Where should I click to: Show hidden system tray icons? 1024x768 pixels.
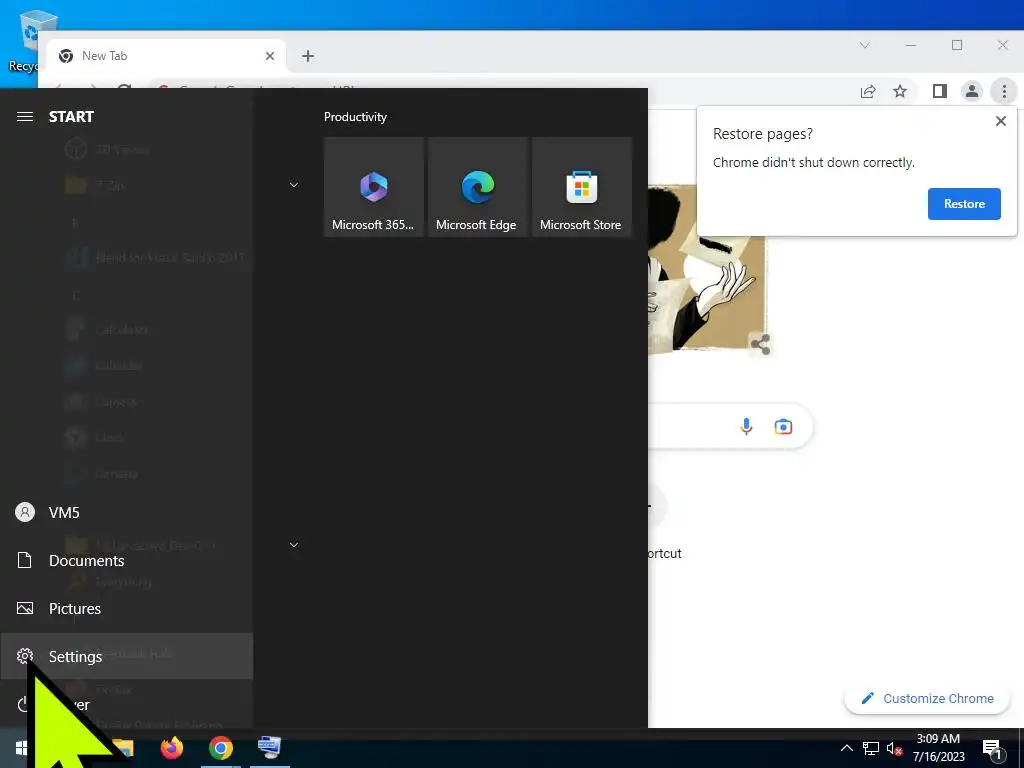coord(847,748)
